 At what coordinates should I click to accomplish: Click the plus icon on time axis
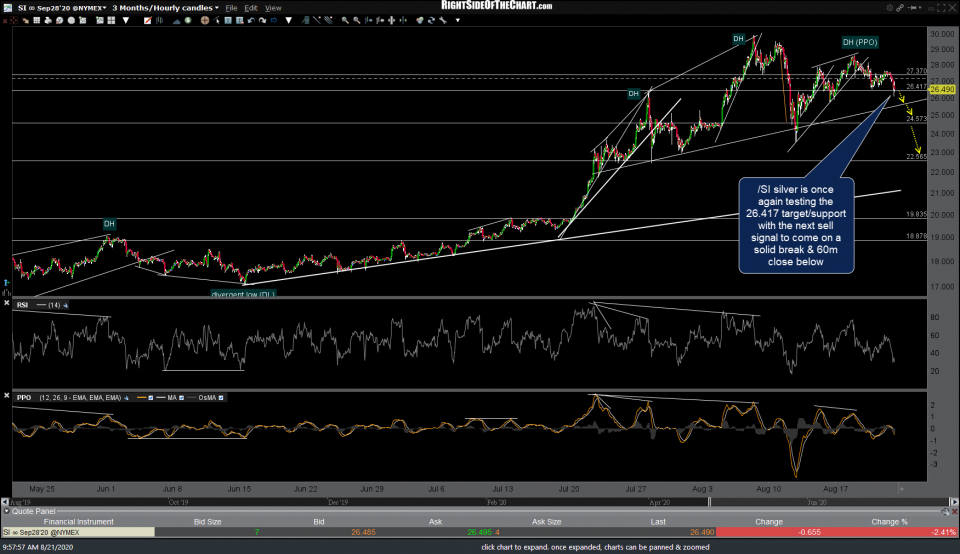901,489
